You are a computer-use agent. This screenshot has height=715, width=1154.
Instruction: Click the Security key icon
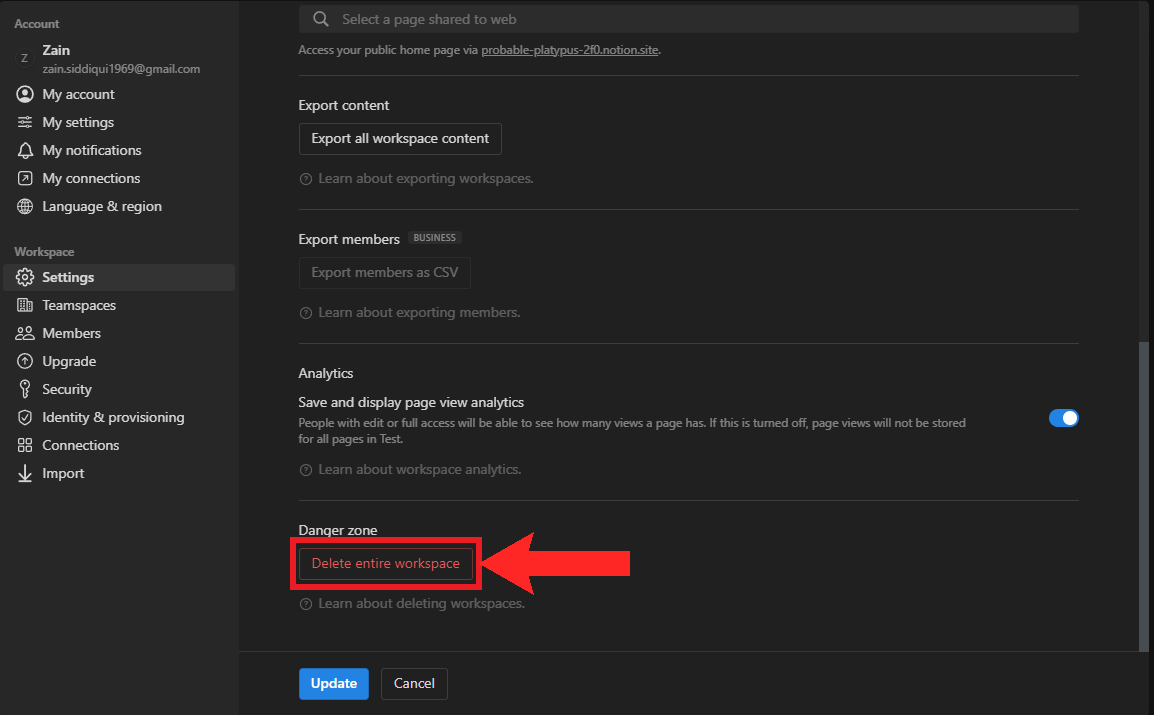pyautogui.click(x=25, y=389)
